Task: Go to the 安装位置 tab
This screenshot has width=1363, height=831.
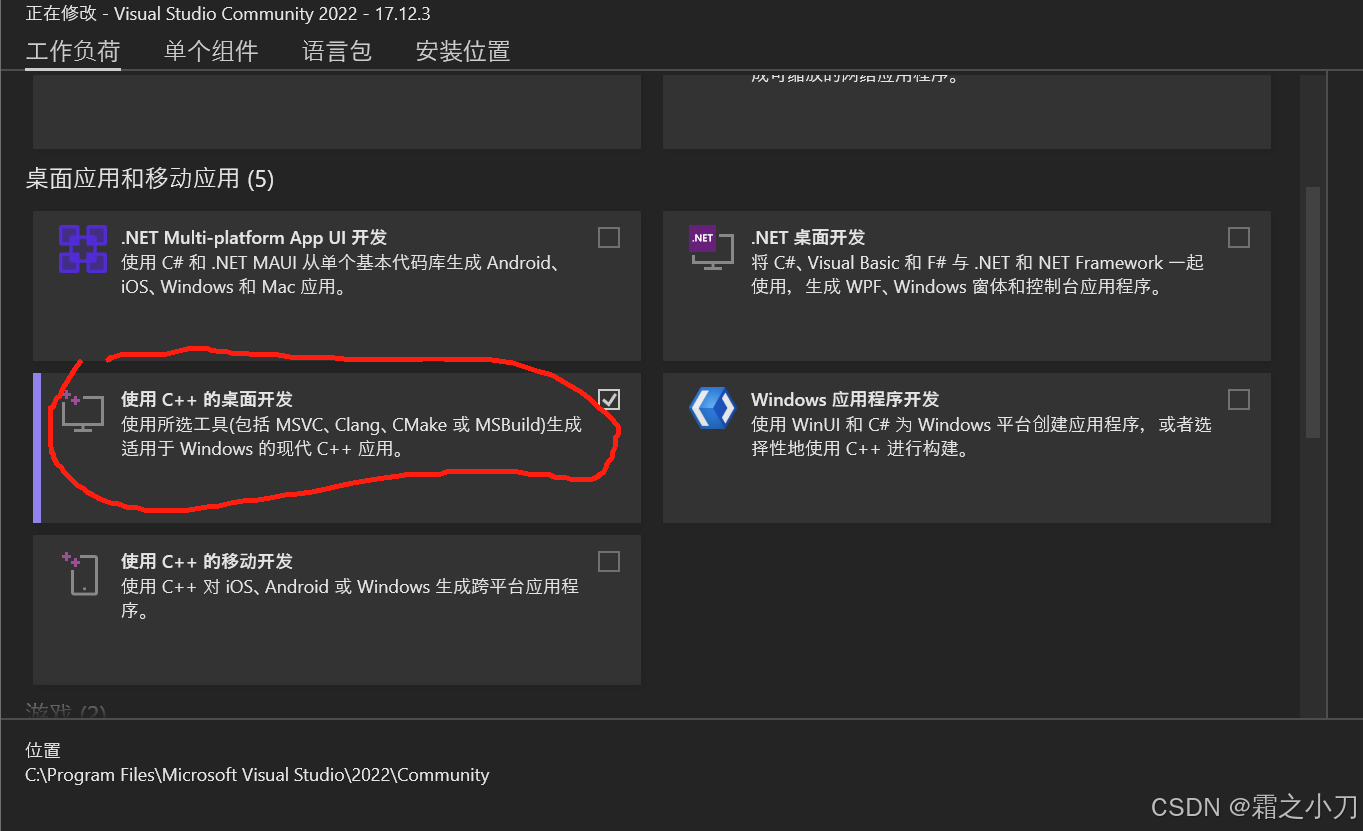Action: tap(461, 51)
